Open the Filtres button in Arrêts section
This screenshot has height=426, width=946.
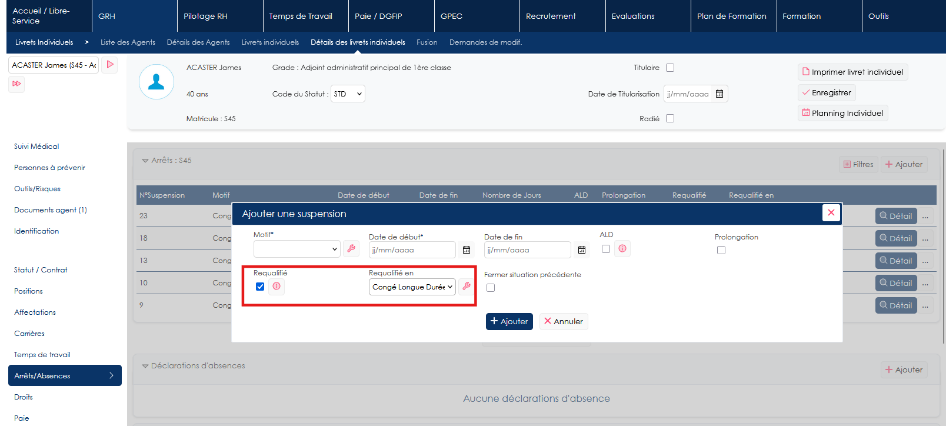[857, 164]
